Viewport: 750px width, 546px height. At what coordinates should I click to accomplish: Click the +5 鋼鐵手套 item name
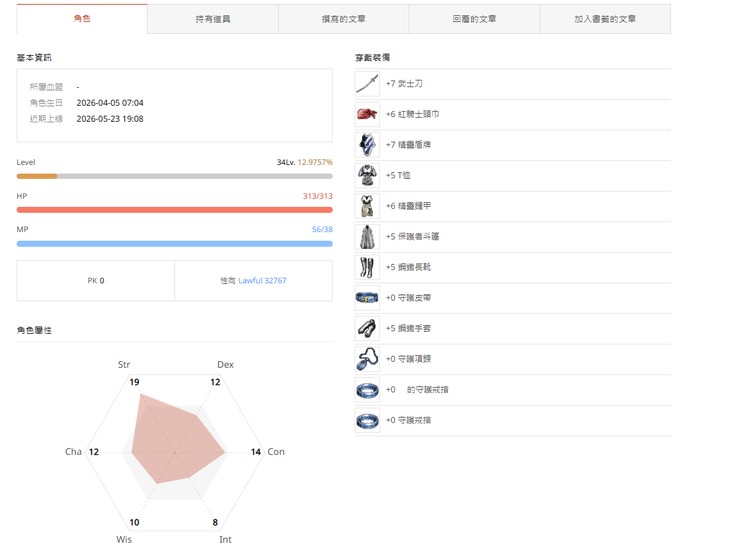pyautogui.click(x=408, y=328)
